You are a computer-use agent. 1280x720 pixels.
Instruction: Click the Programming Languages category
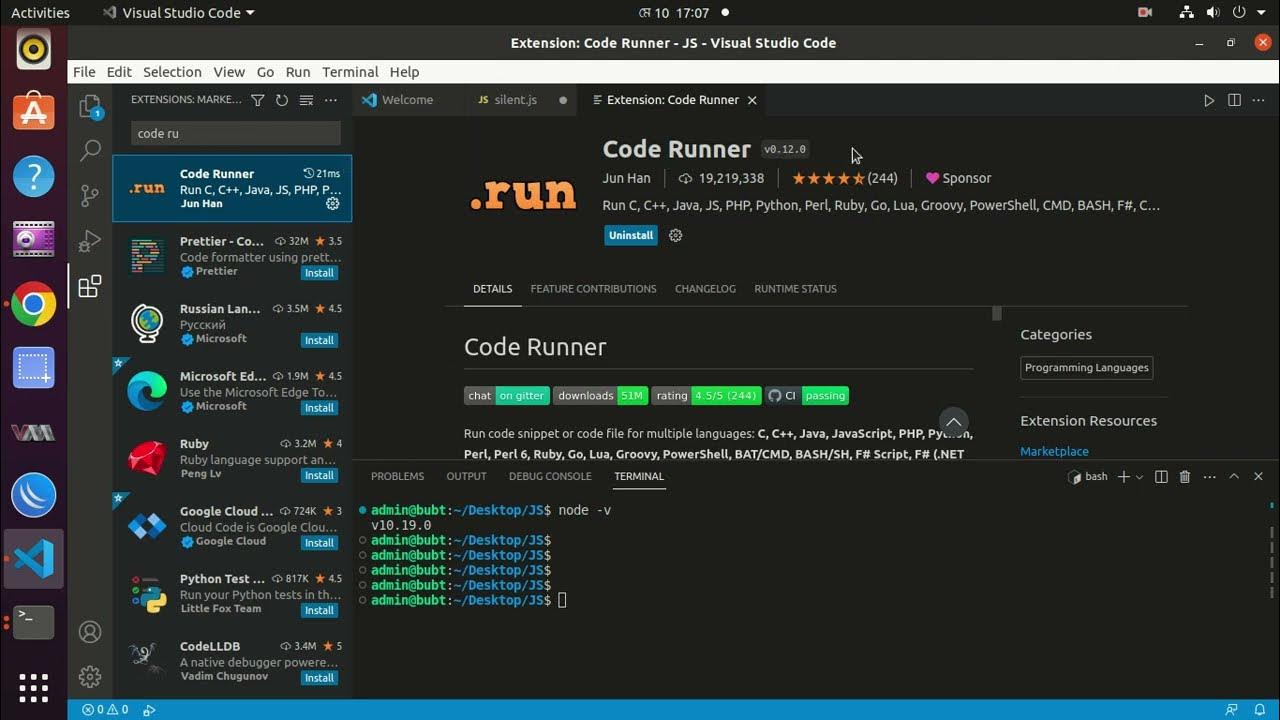tap(1086, 368)
